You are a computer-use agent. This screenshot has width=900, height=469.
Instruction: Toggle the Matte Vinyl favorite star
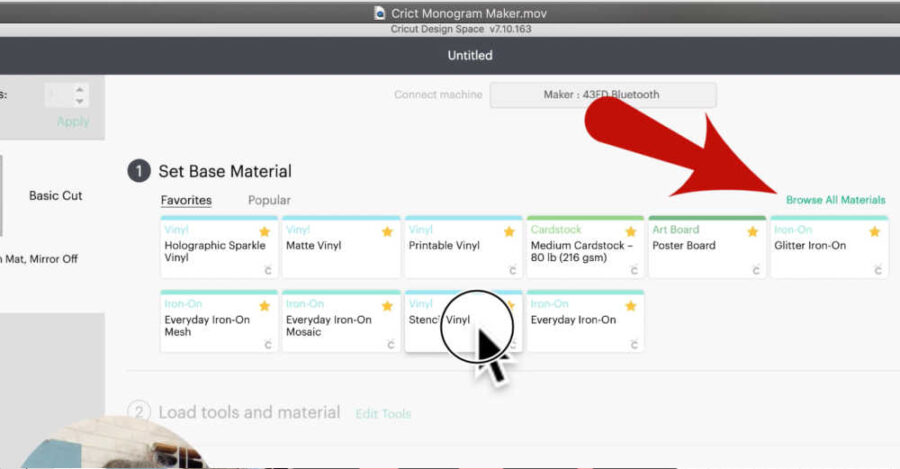click(x=387, y=232)
